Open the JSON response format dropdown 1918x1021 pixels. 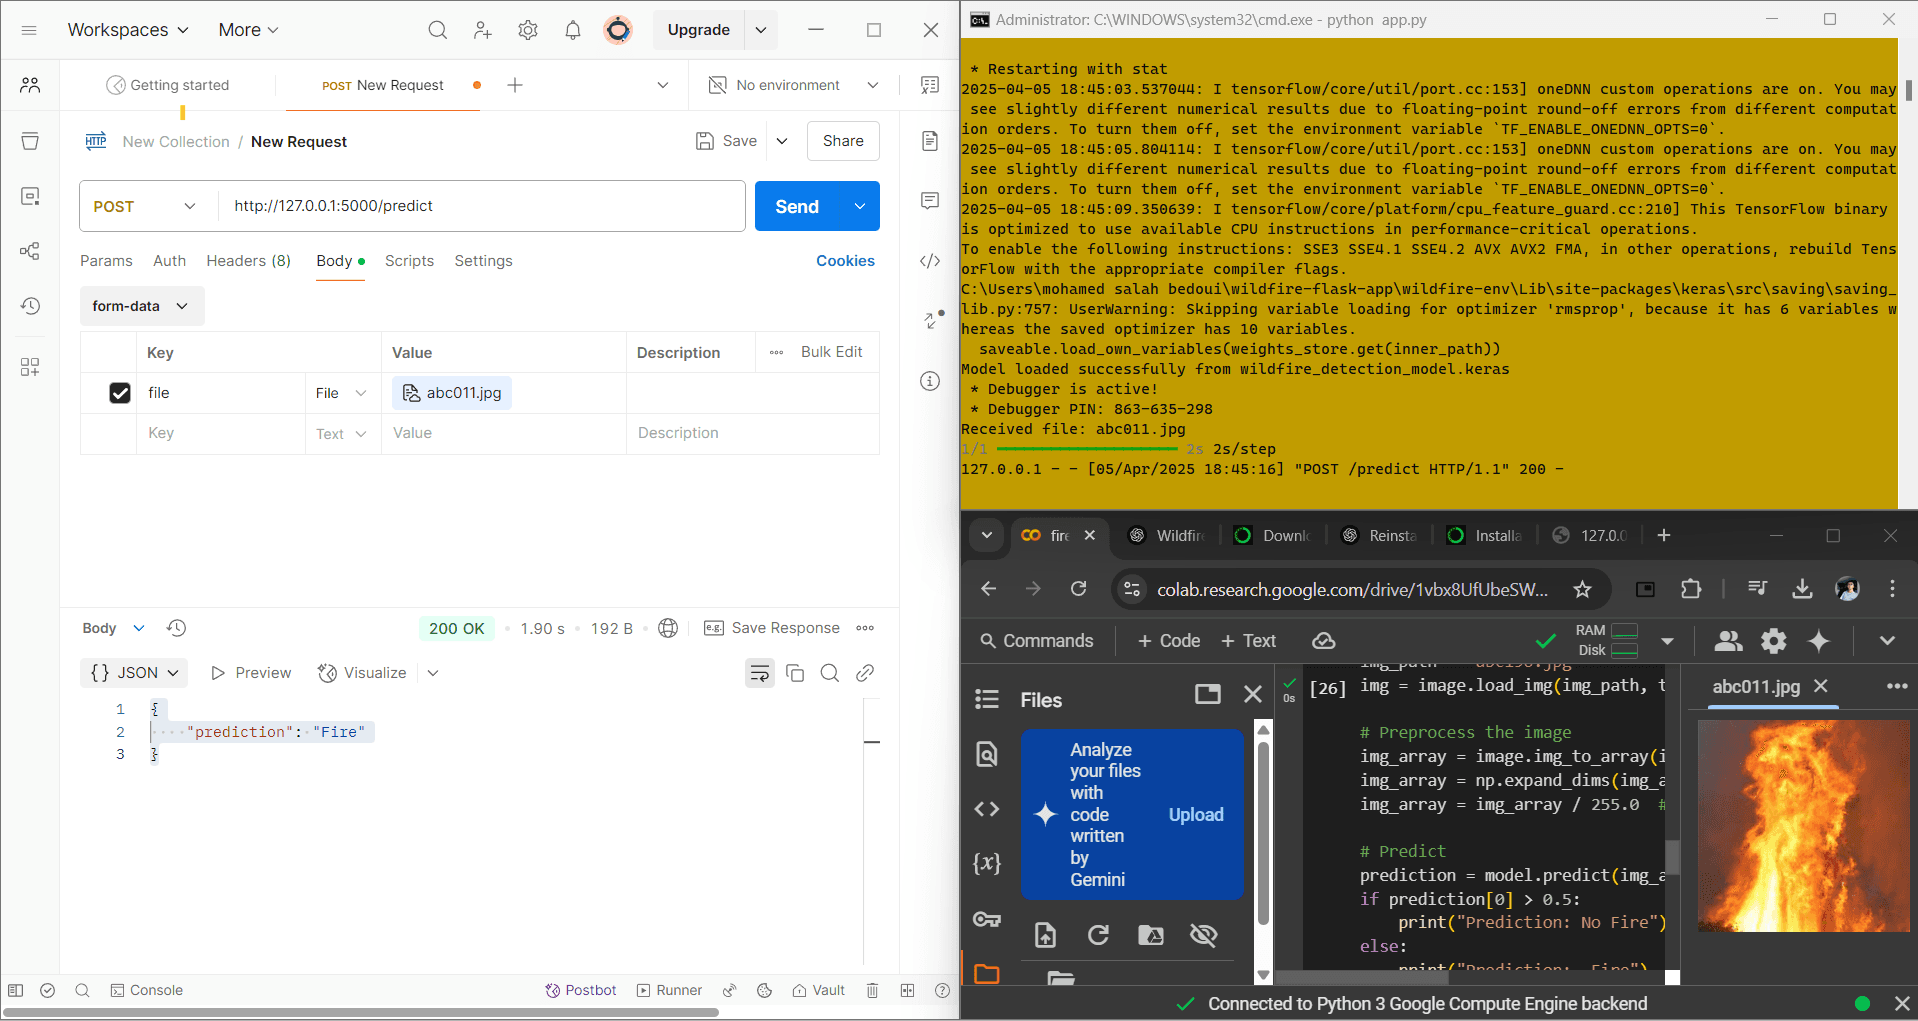pos(134,673)
